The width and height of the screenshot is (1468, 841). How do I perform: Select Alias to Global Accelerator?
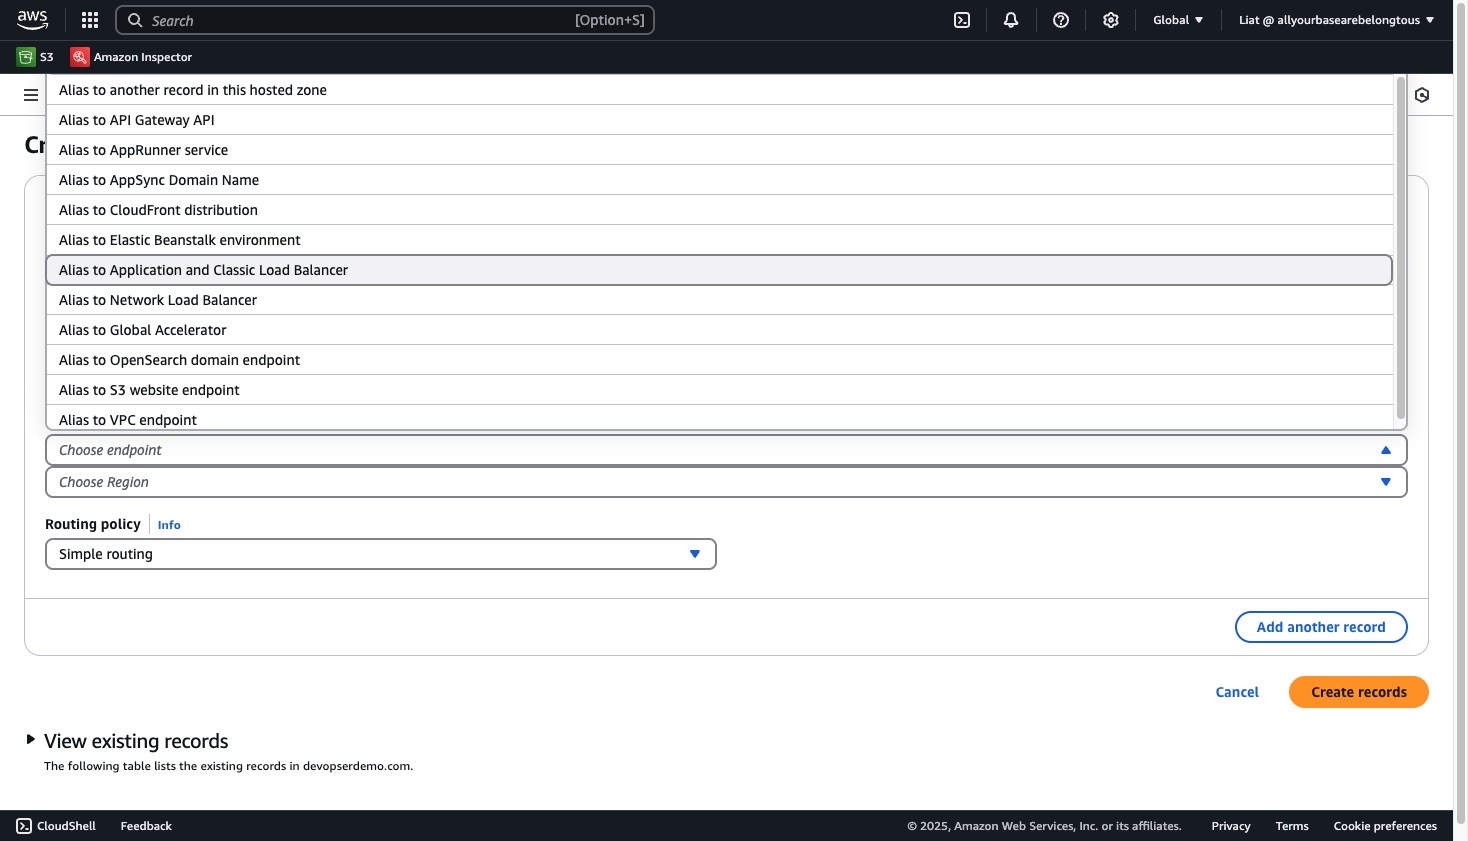tap(719, 330)
